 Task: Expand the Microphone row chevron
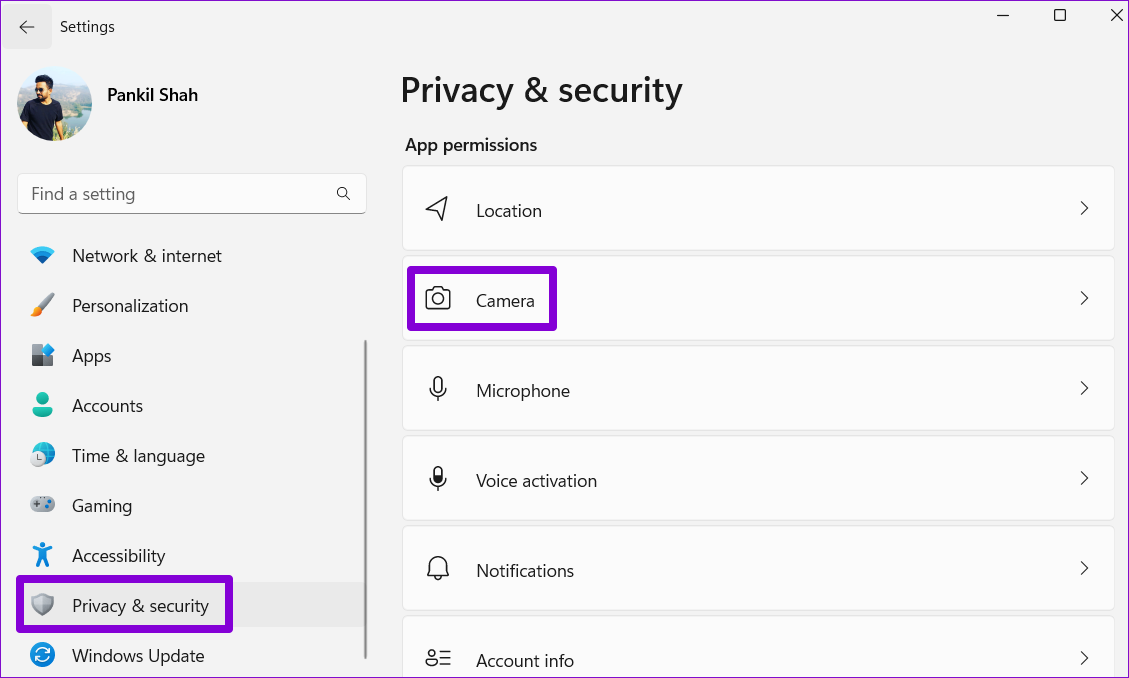pyautogui.click(x=1084, y=389)
